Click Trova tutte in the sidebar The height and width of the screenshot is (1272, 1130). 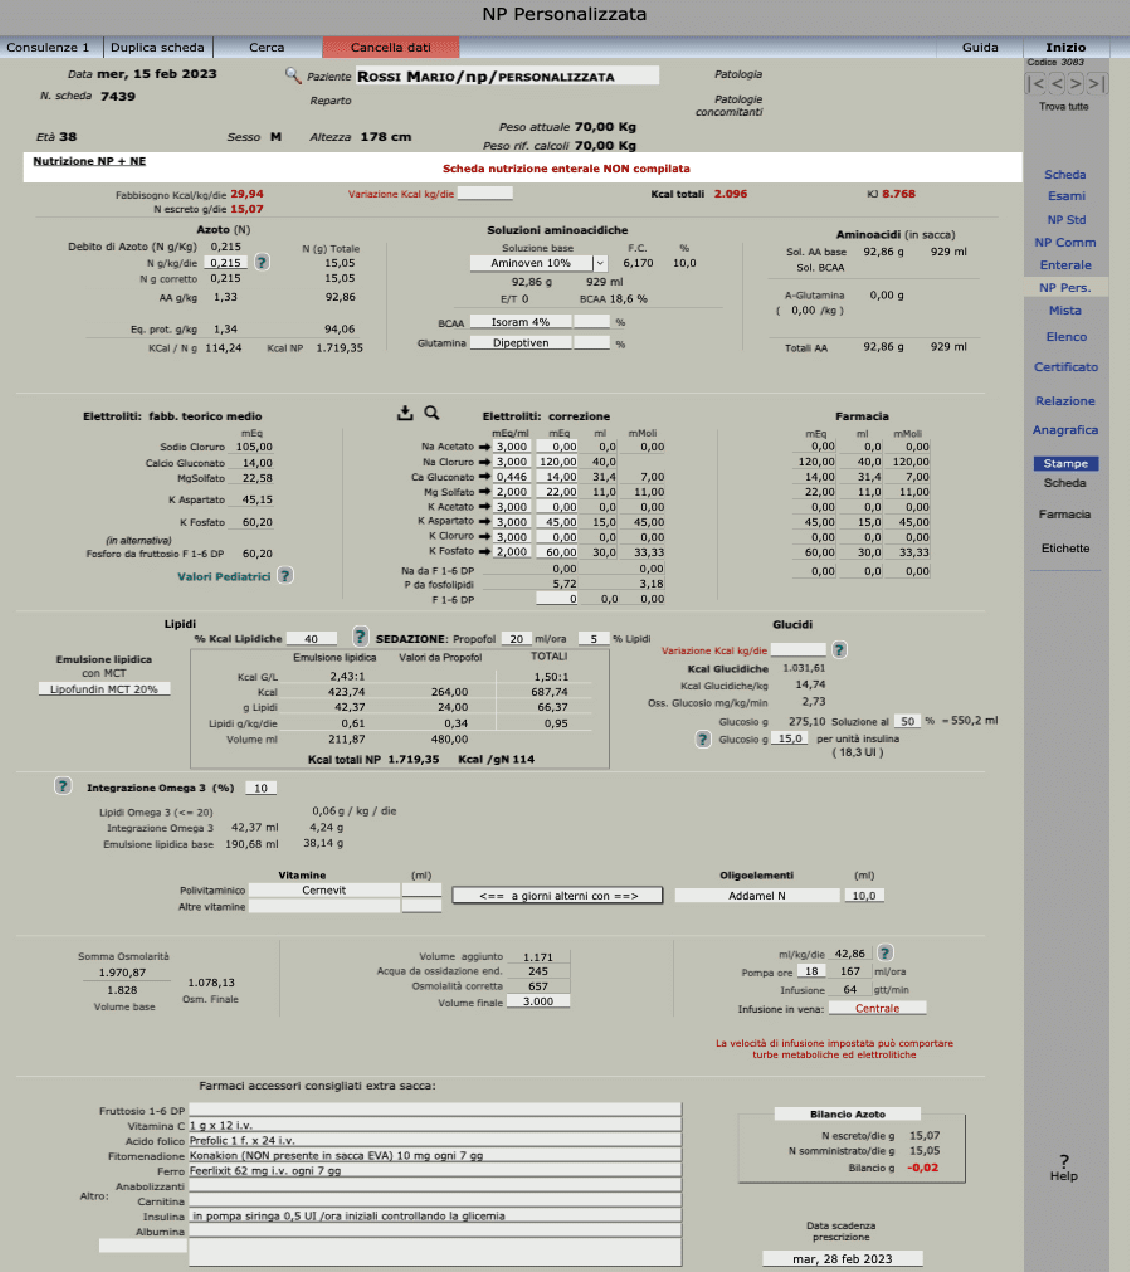(1064, 106)
